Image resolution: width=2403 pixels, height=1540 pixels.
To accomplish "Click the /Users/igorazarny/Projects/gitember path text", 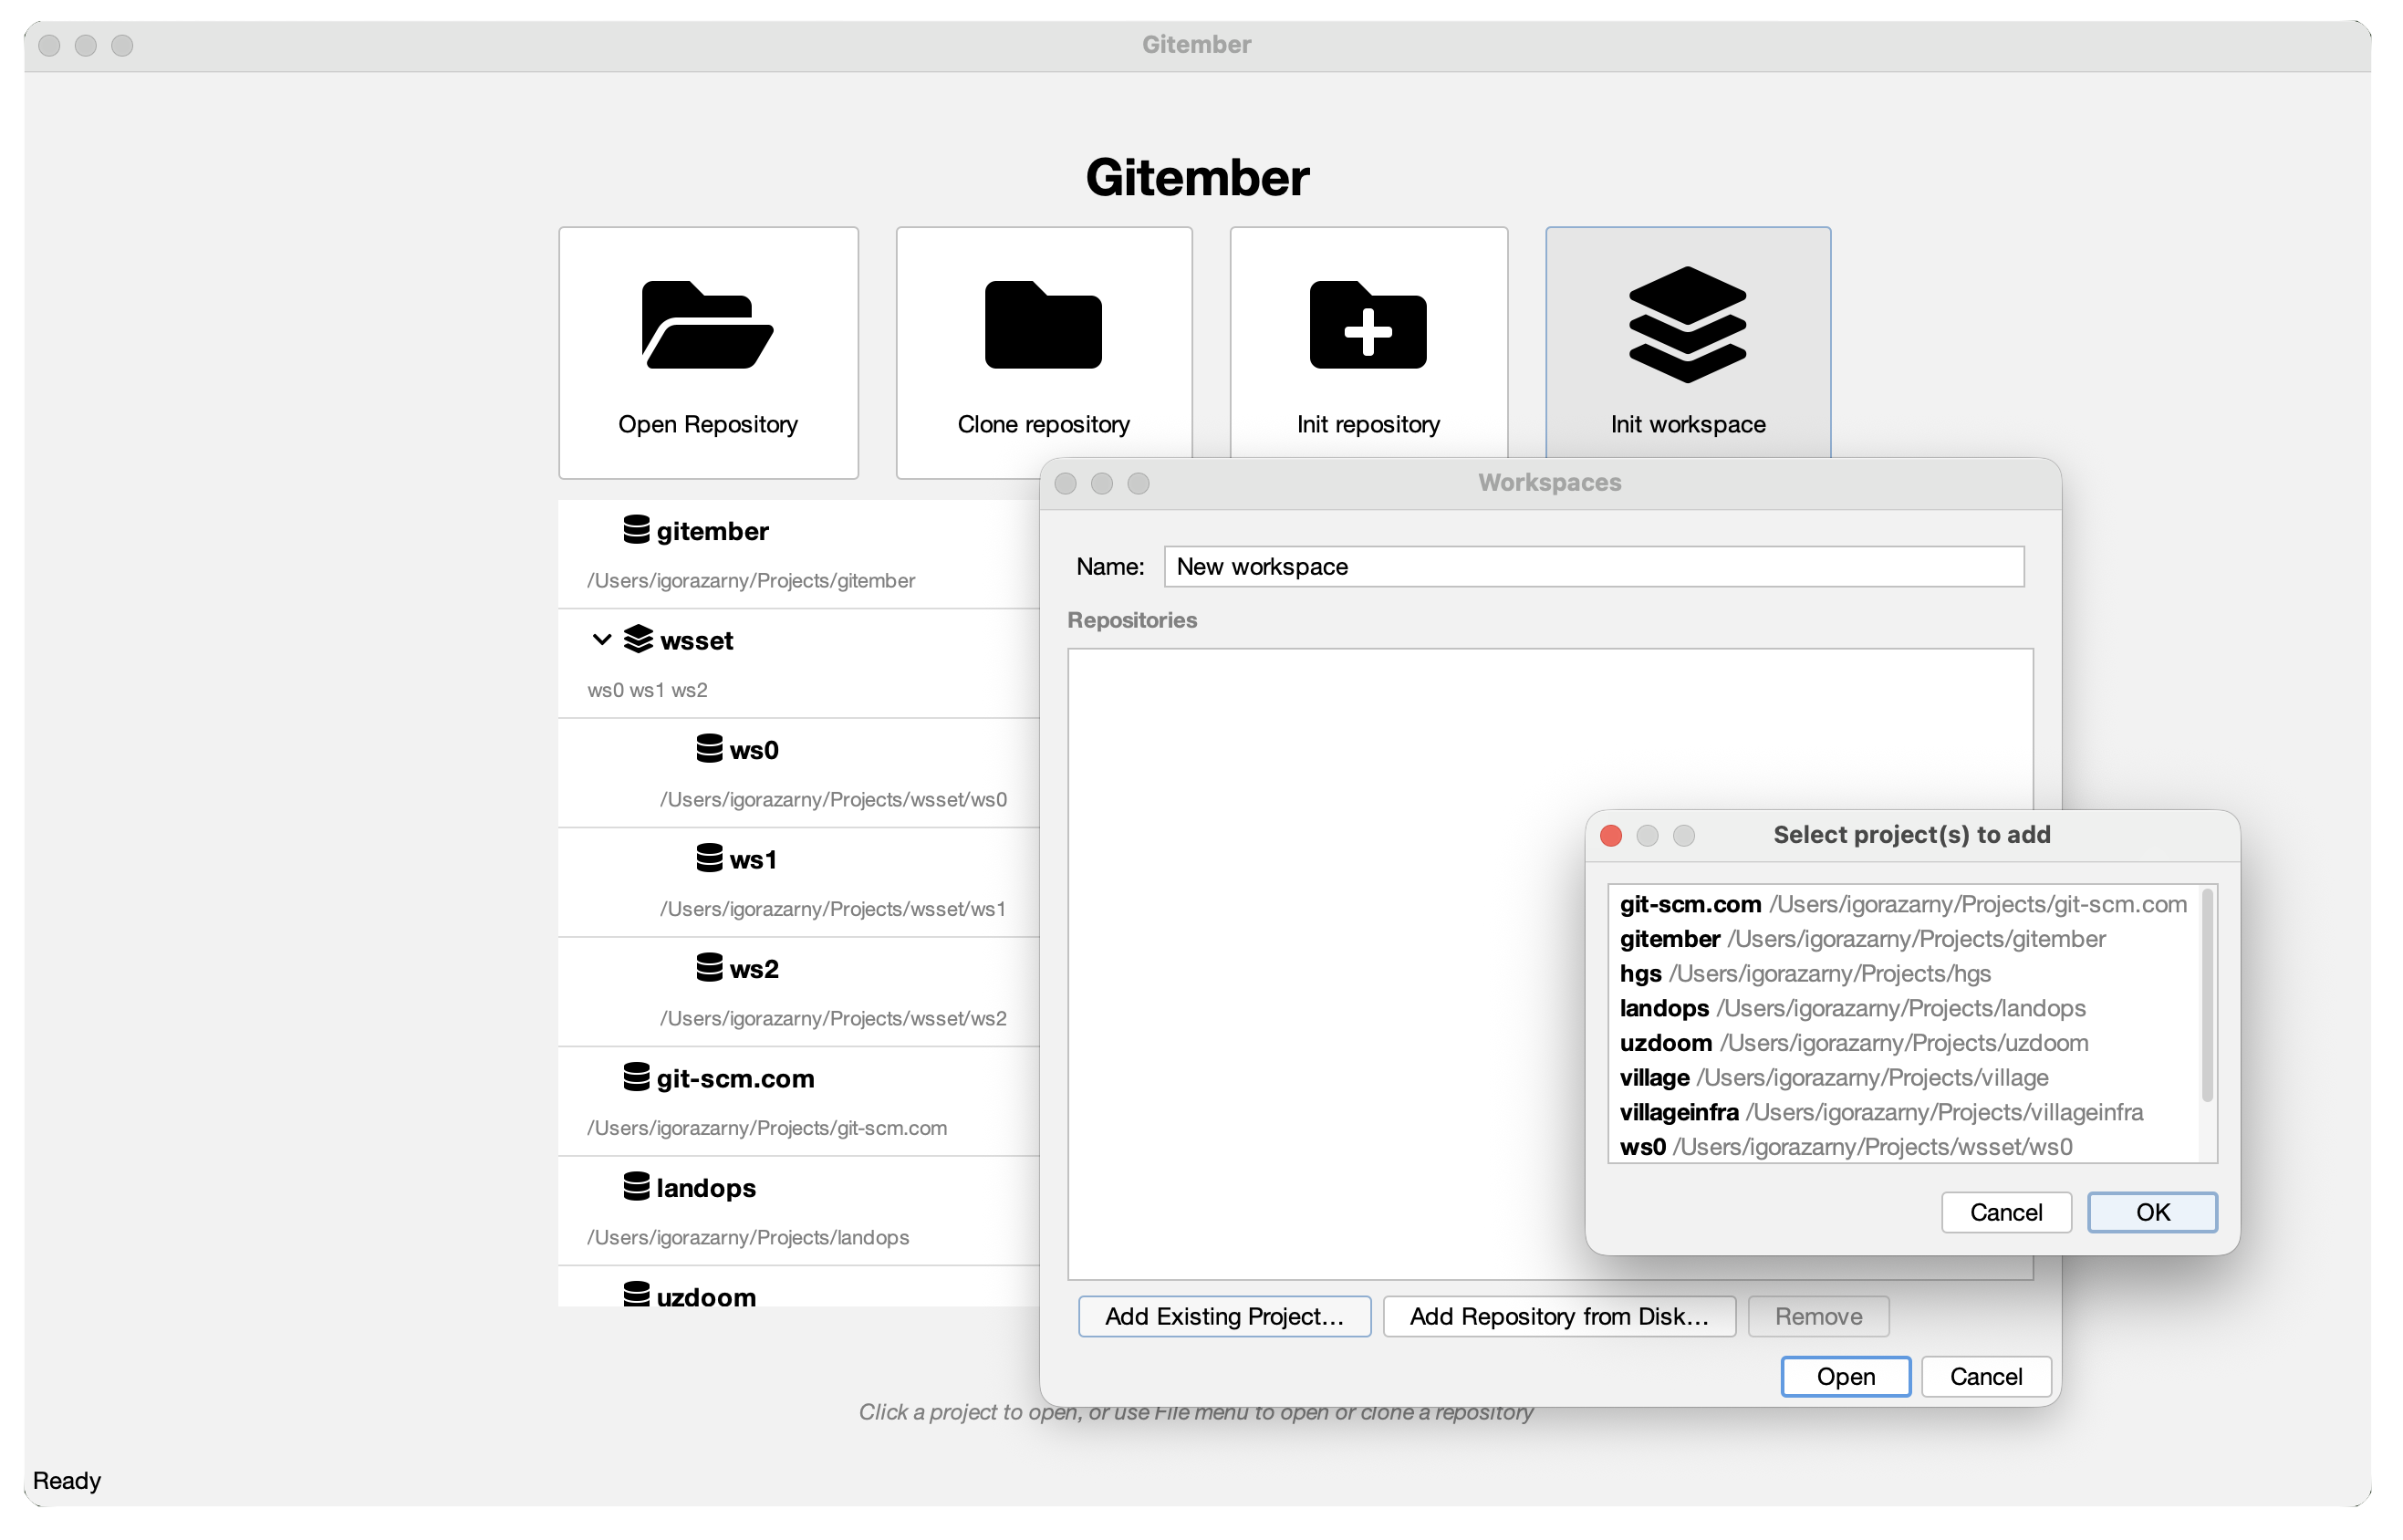I will point(752,582).
